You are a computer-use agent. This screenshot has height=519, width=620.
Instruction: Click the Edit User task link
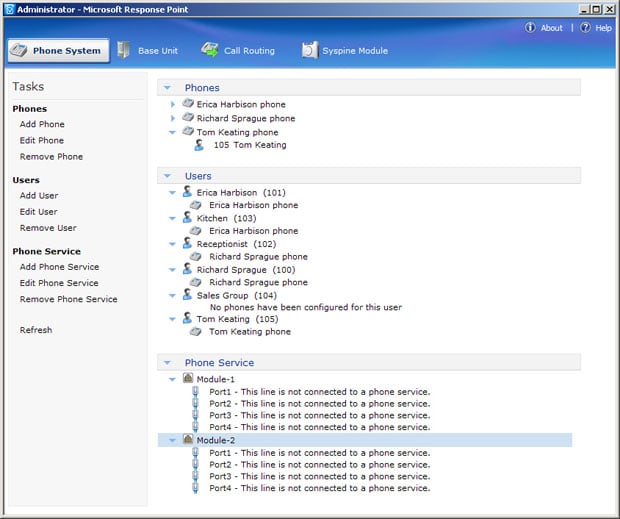[39, 212]
